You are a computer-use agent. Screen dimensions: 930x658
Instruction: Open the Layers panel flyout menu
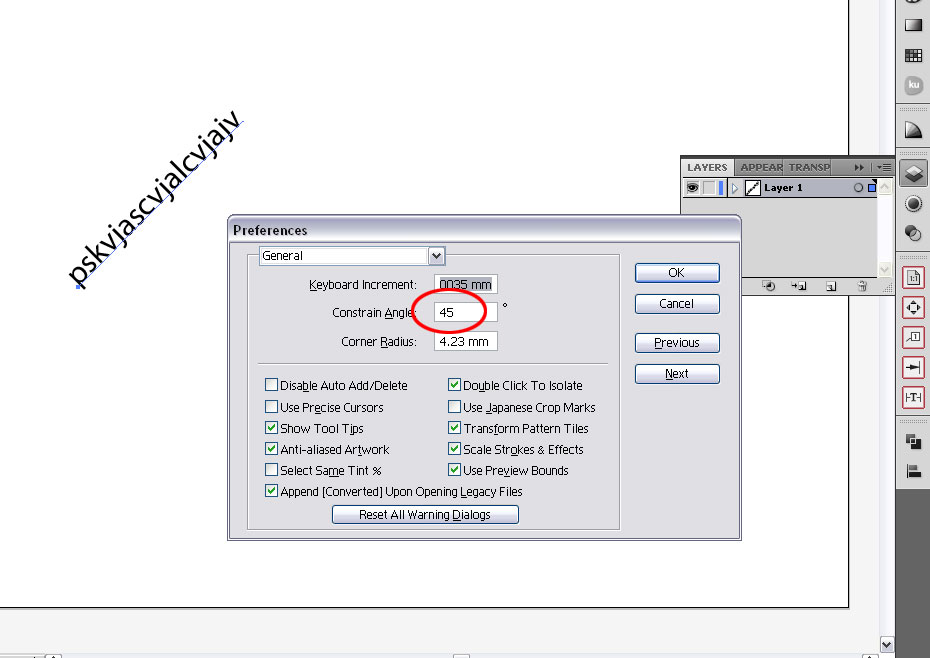[884, 167]
